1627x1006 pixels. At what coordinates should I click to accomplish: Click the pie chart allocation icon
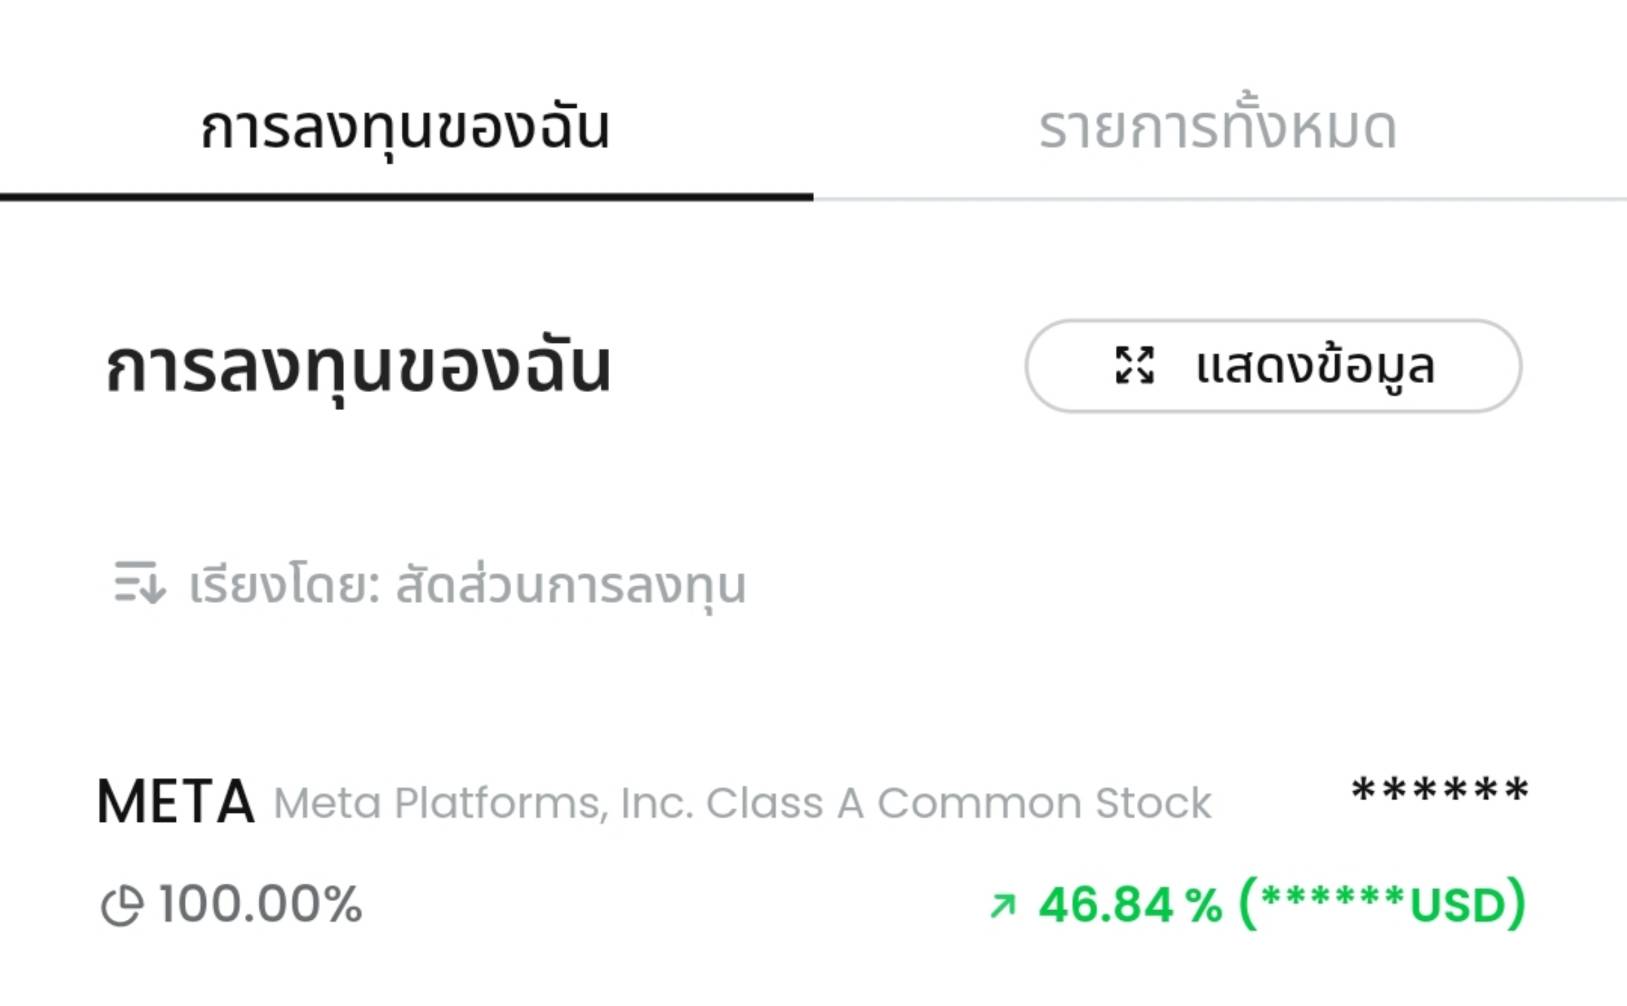(x=122, y=906)
